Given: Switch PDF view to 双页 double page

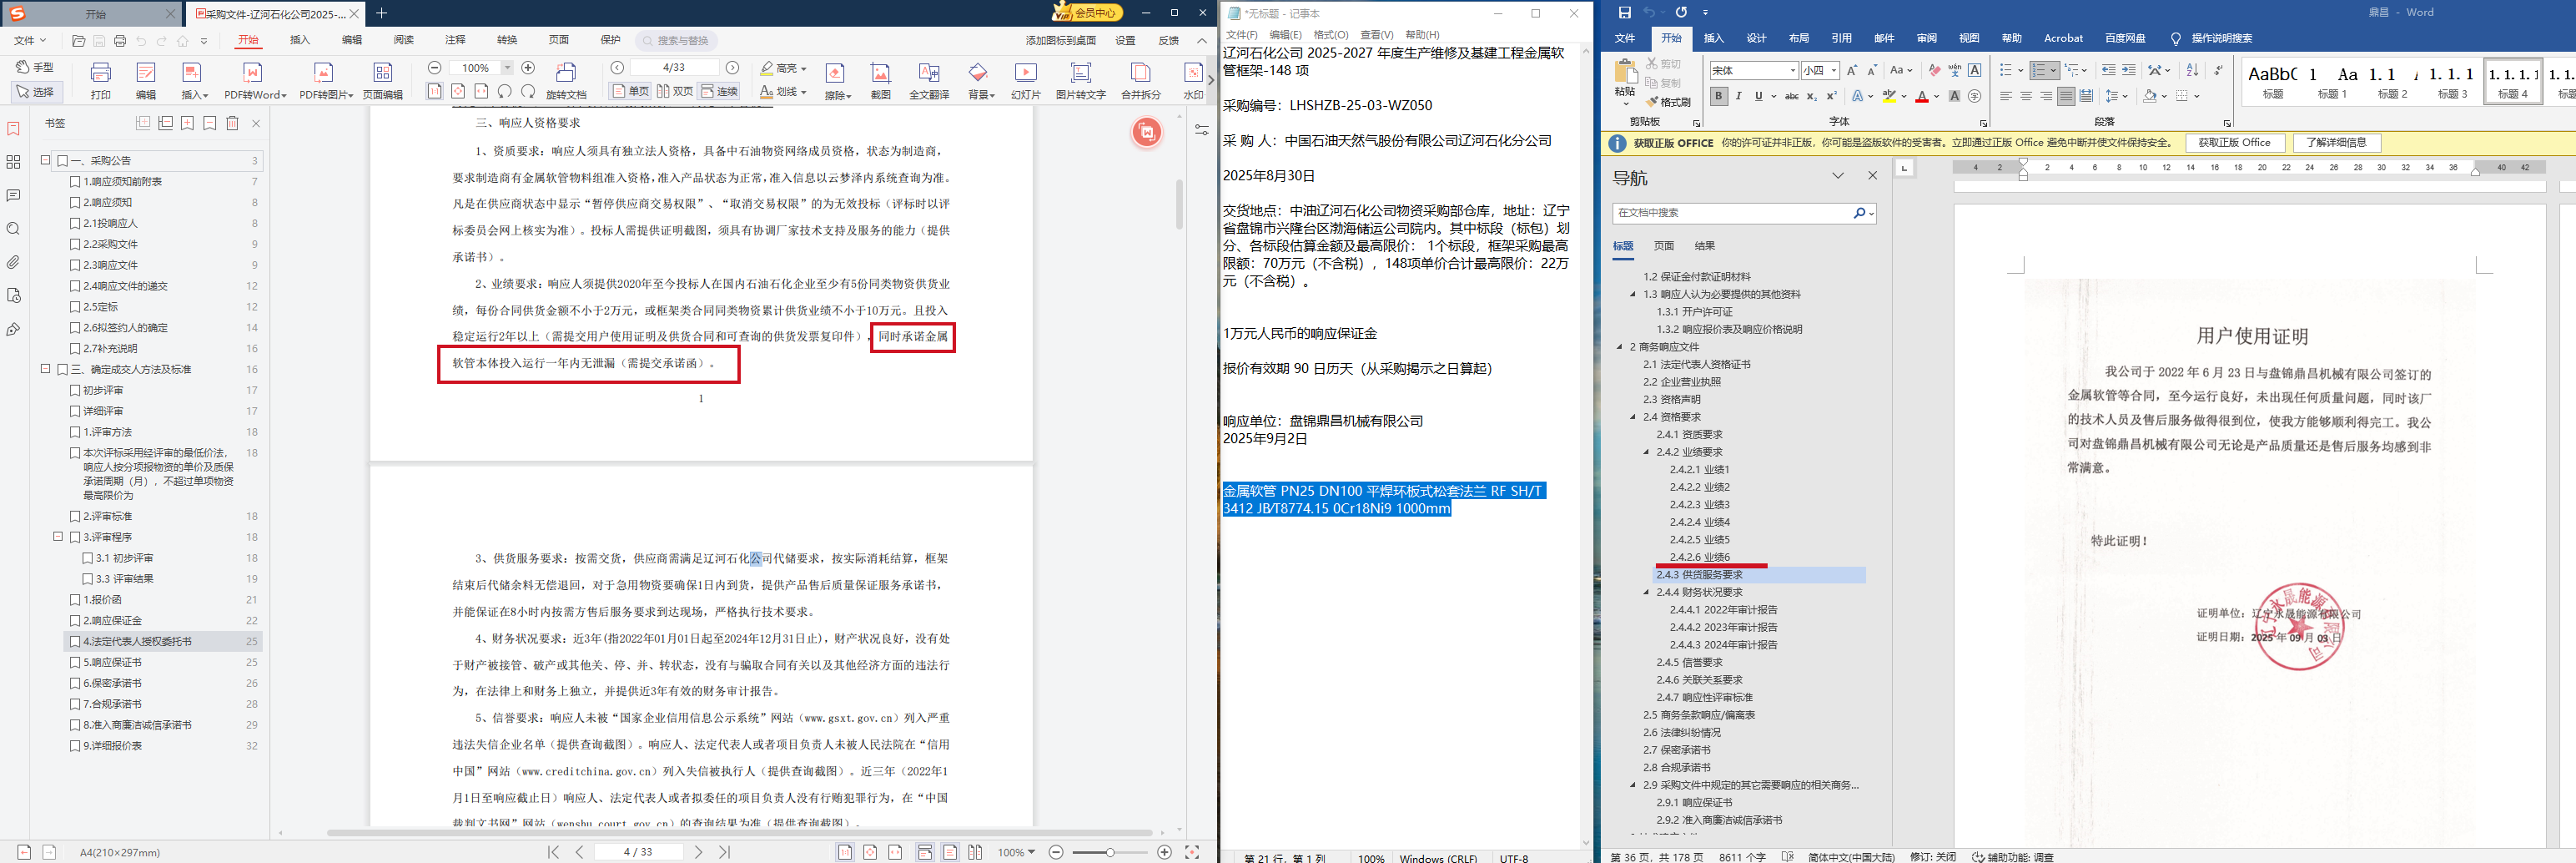Looking at the screenshot, I should (x=675, y=92).
